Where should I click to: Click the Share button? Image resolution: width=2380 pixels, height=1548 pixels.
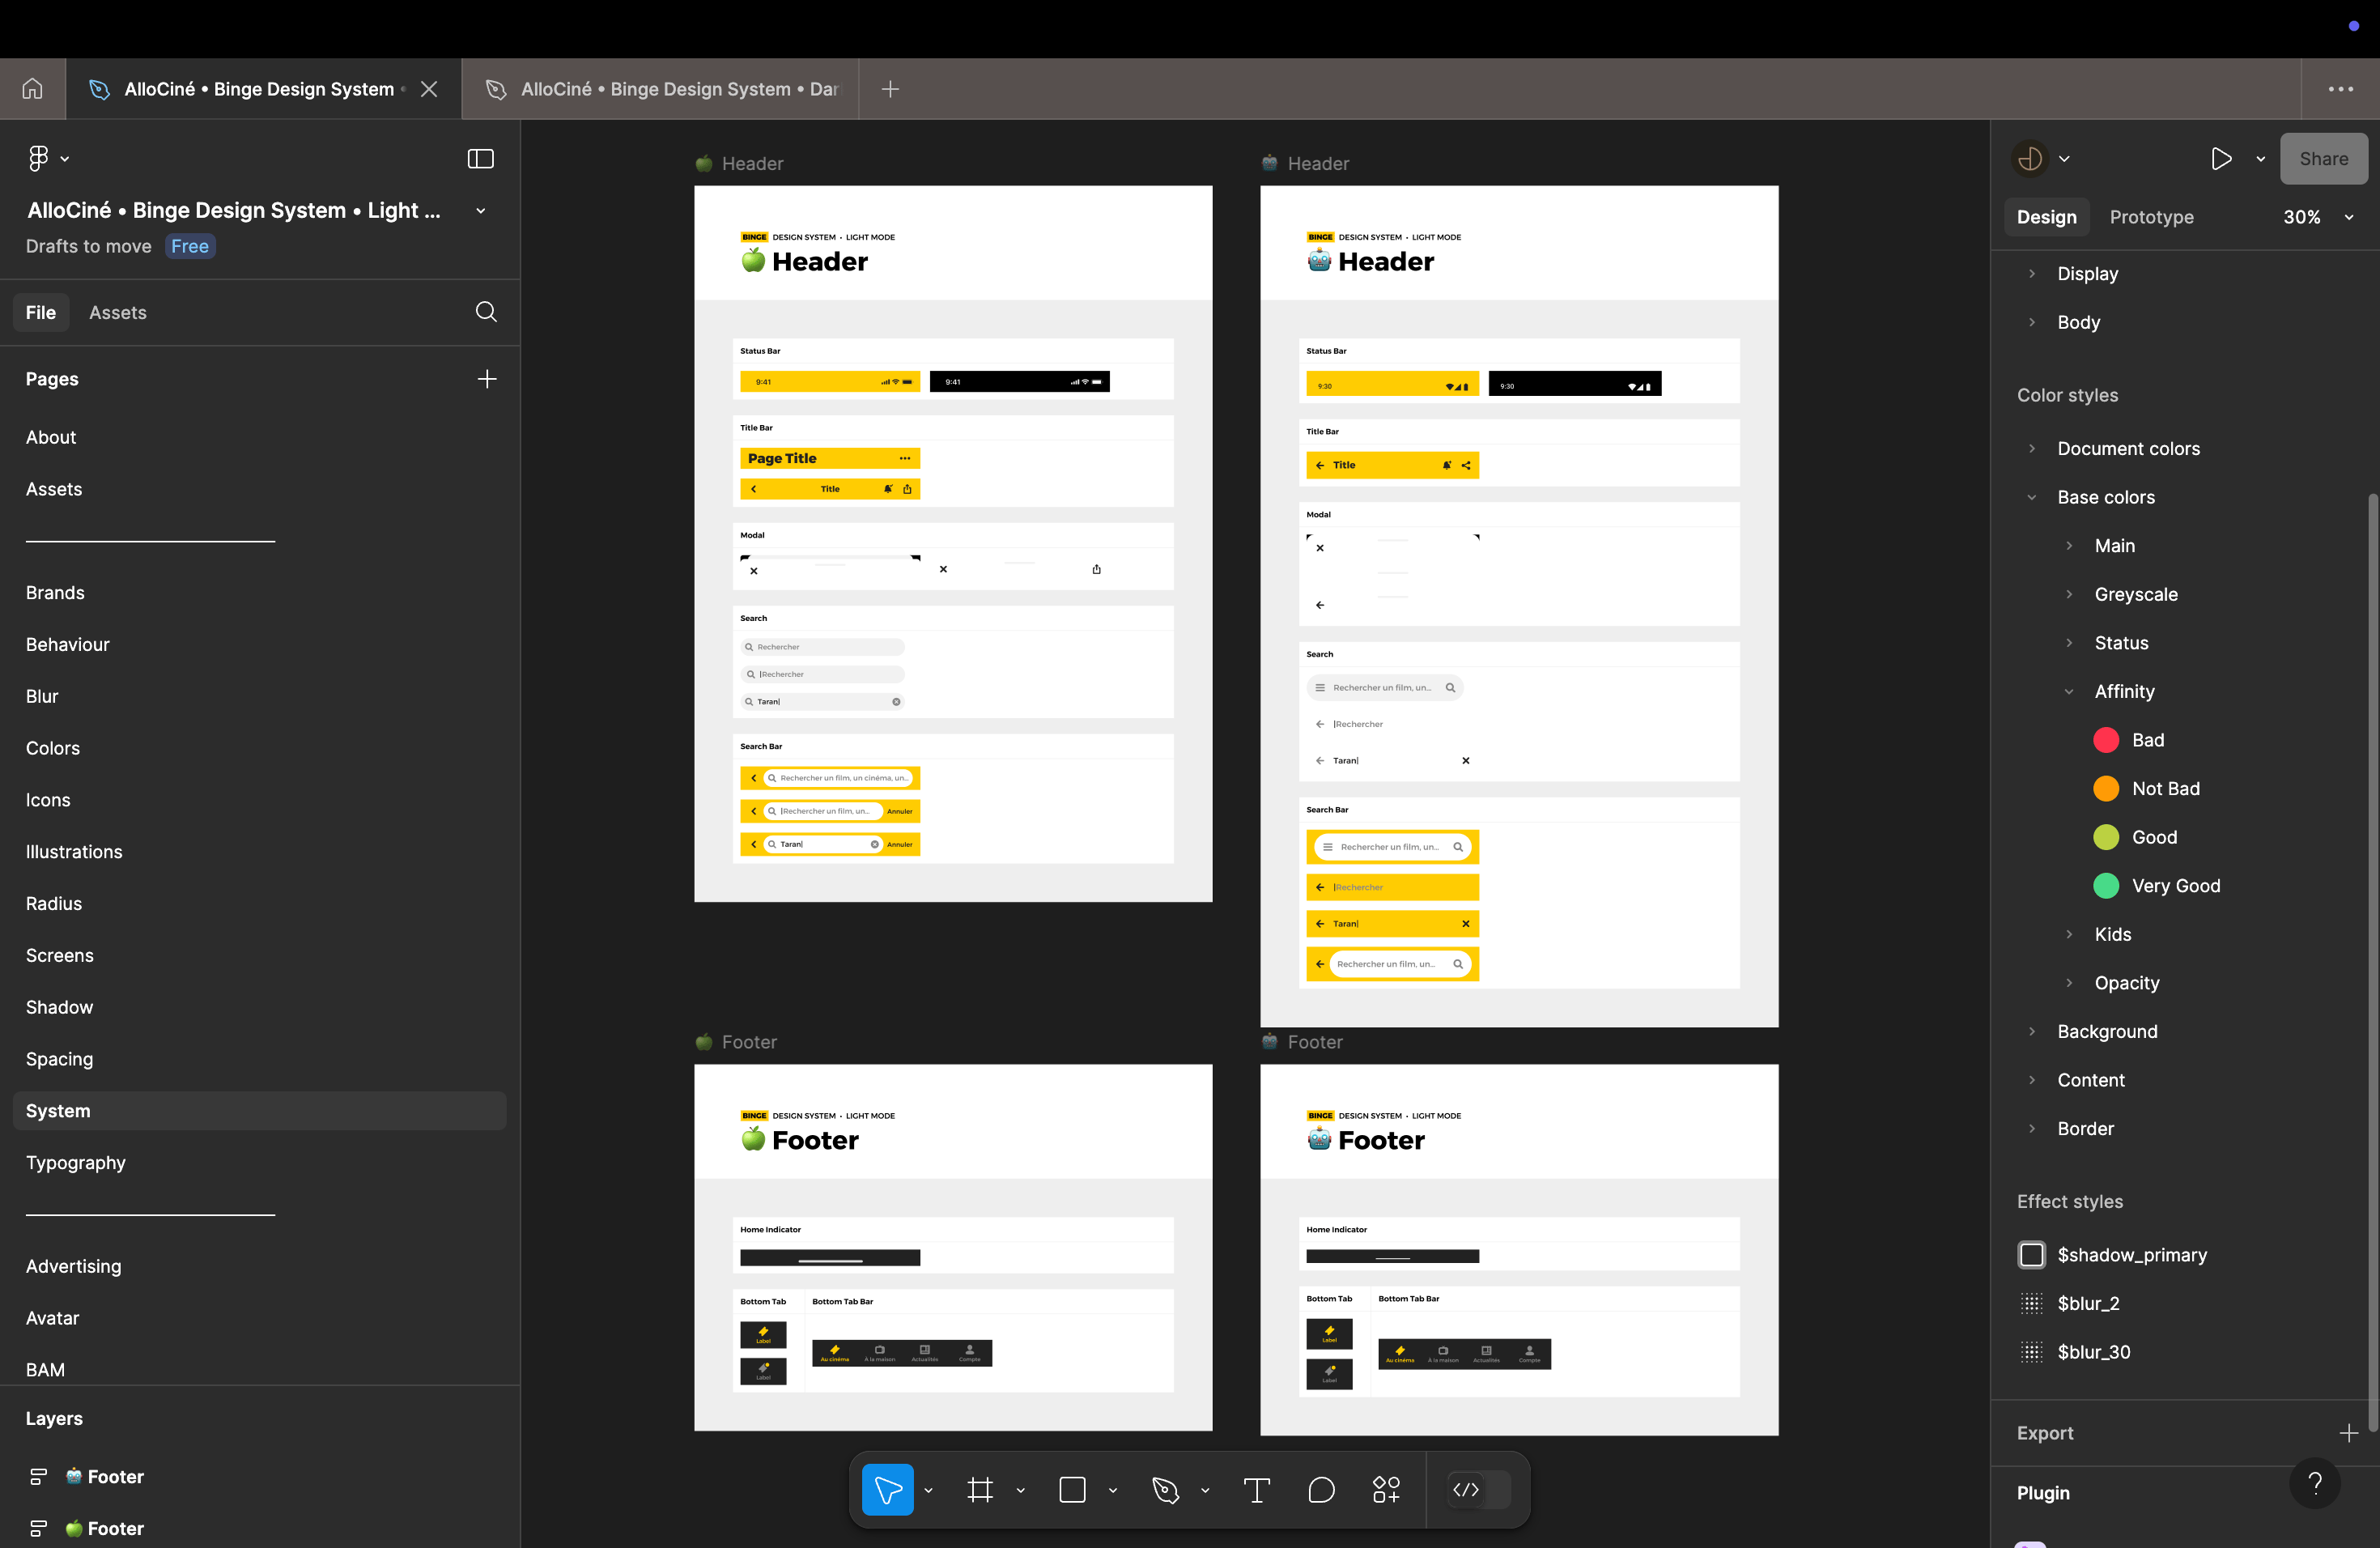point(2323,159)
